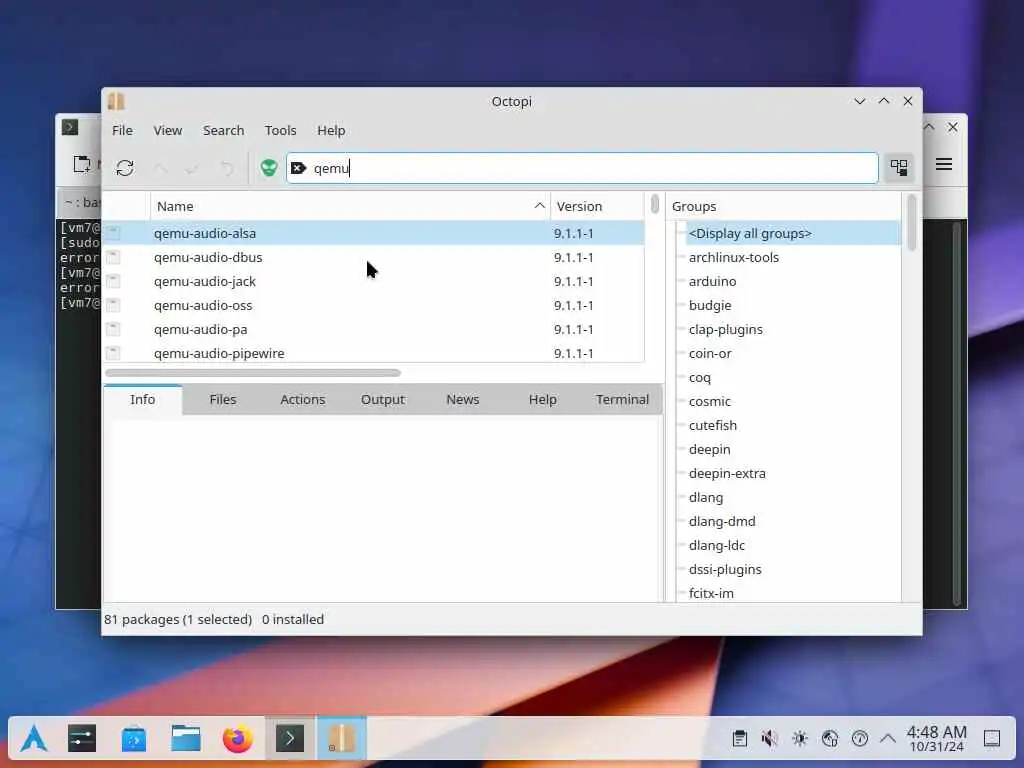Select qemu-audio-dbus package row
1024x768 pixels.
point(374,257)
